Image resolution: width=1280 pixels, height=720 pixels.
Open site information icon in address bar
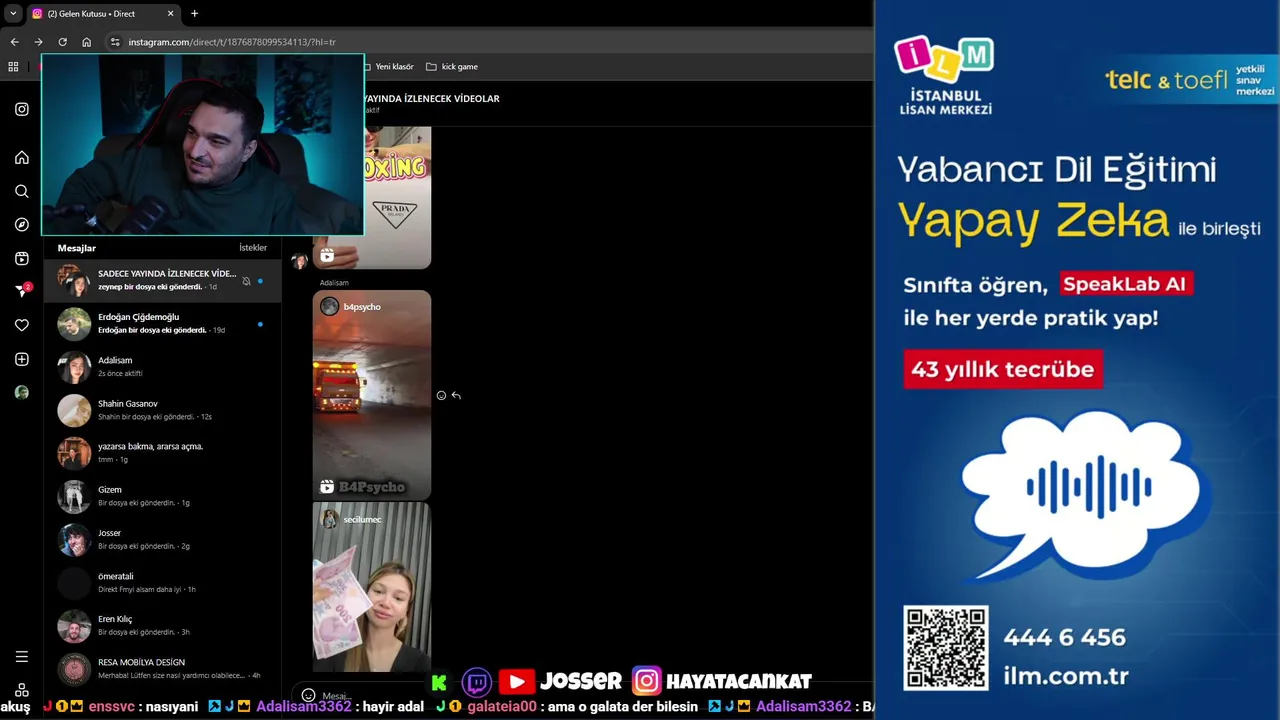(115, 42)
